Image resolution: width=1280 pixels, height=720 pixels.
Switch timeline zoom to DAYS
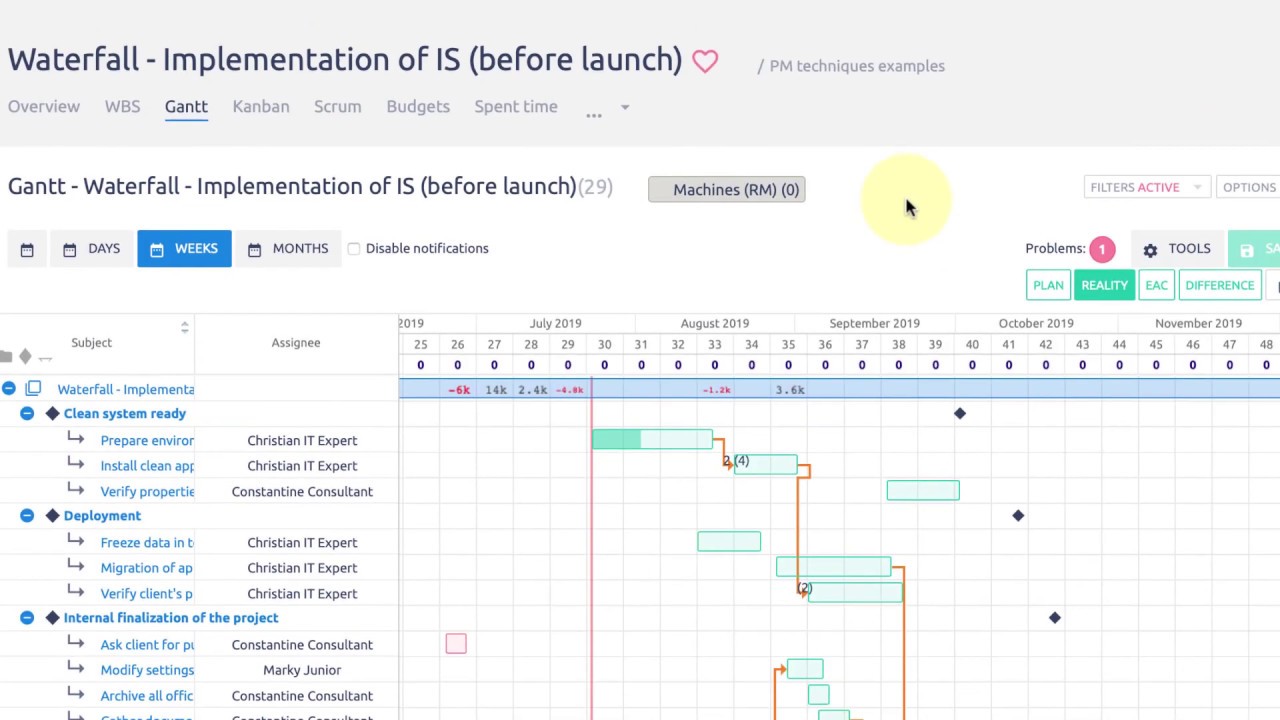91,249
